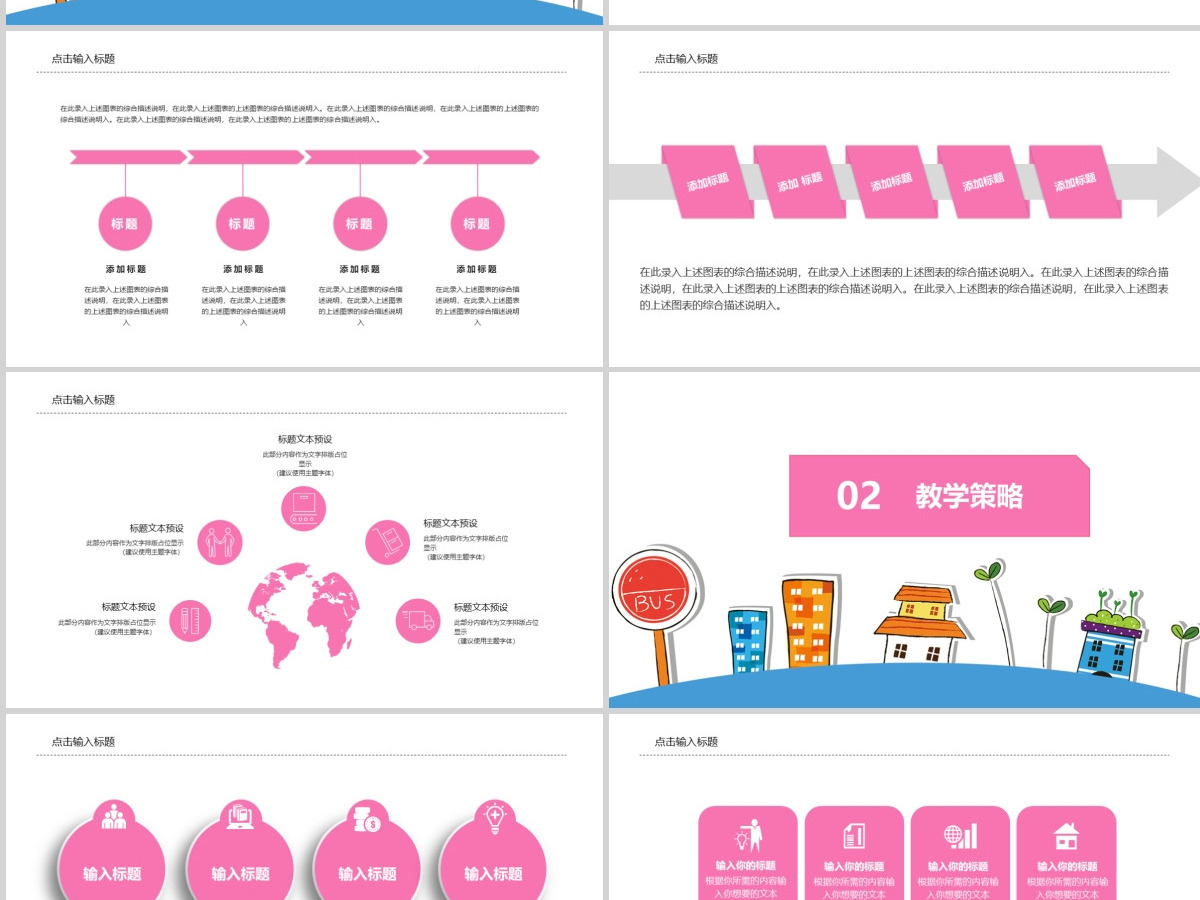Click 标题文本预设 label beside delivery truck icon
Image resolution: width=1200 pixels, height=900 pixels.
481,607
